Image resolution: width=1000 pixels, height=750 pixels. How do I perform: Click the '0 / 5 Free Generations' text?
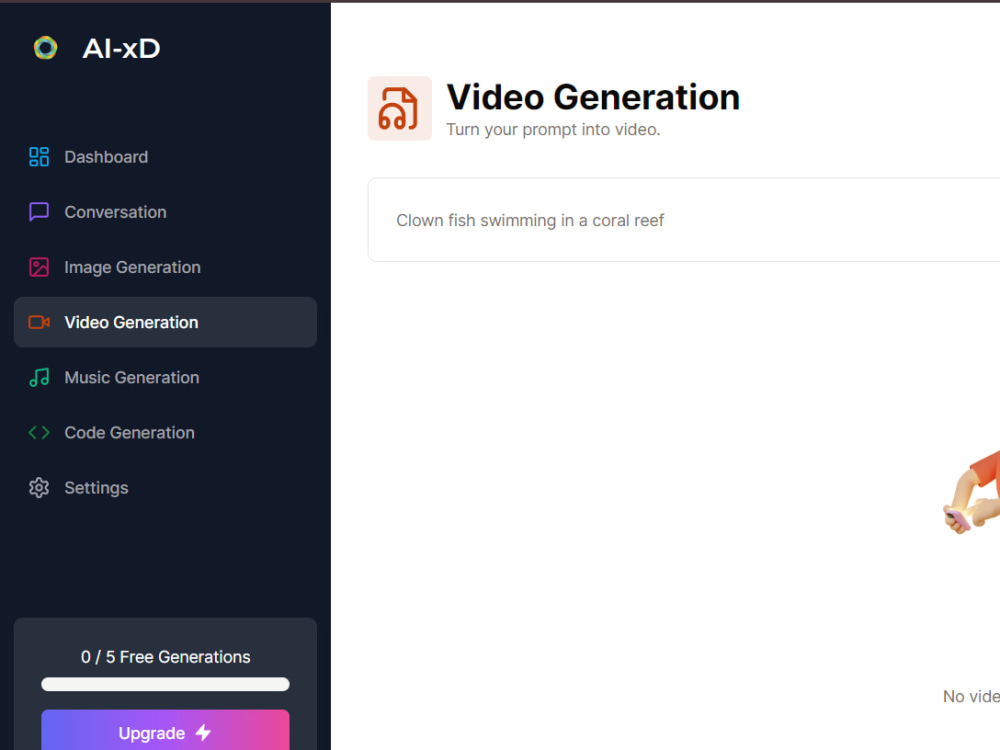(x=165, y=657)
